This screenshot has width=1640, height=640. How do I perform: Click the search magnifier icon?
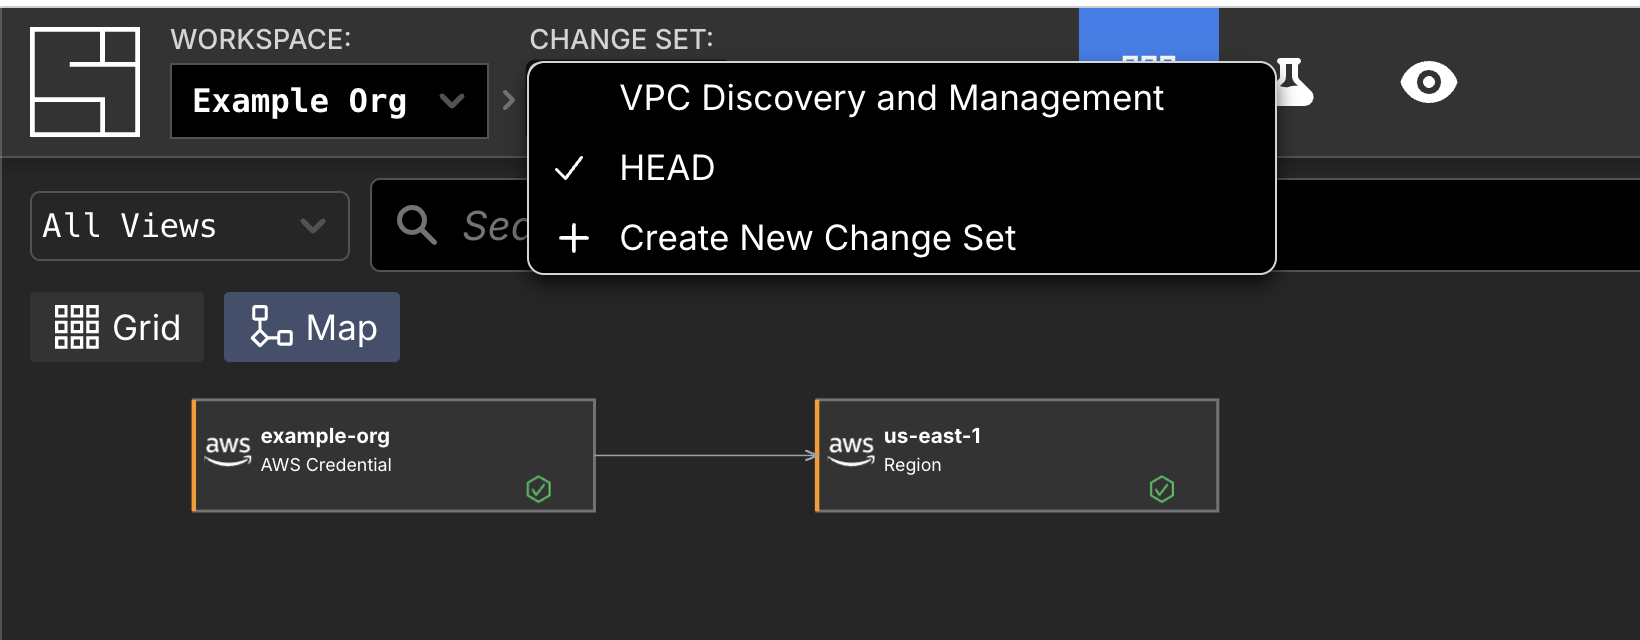point(416,225)
